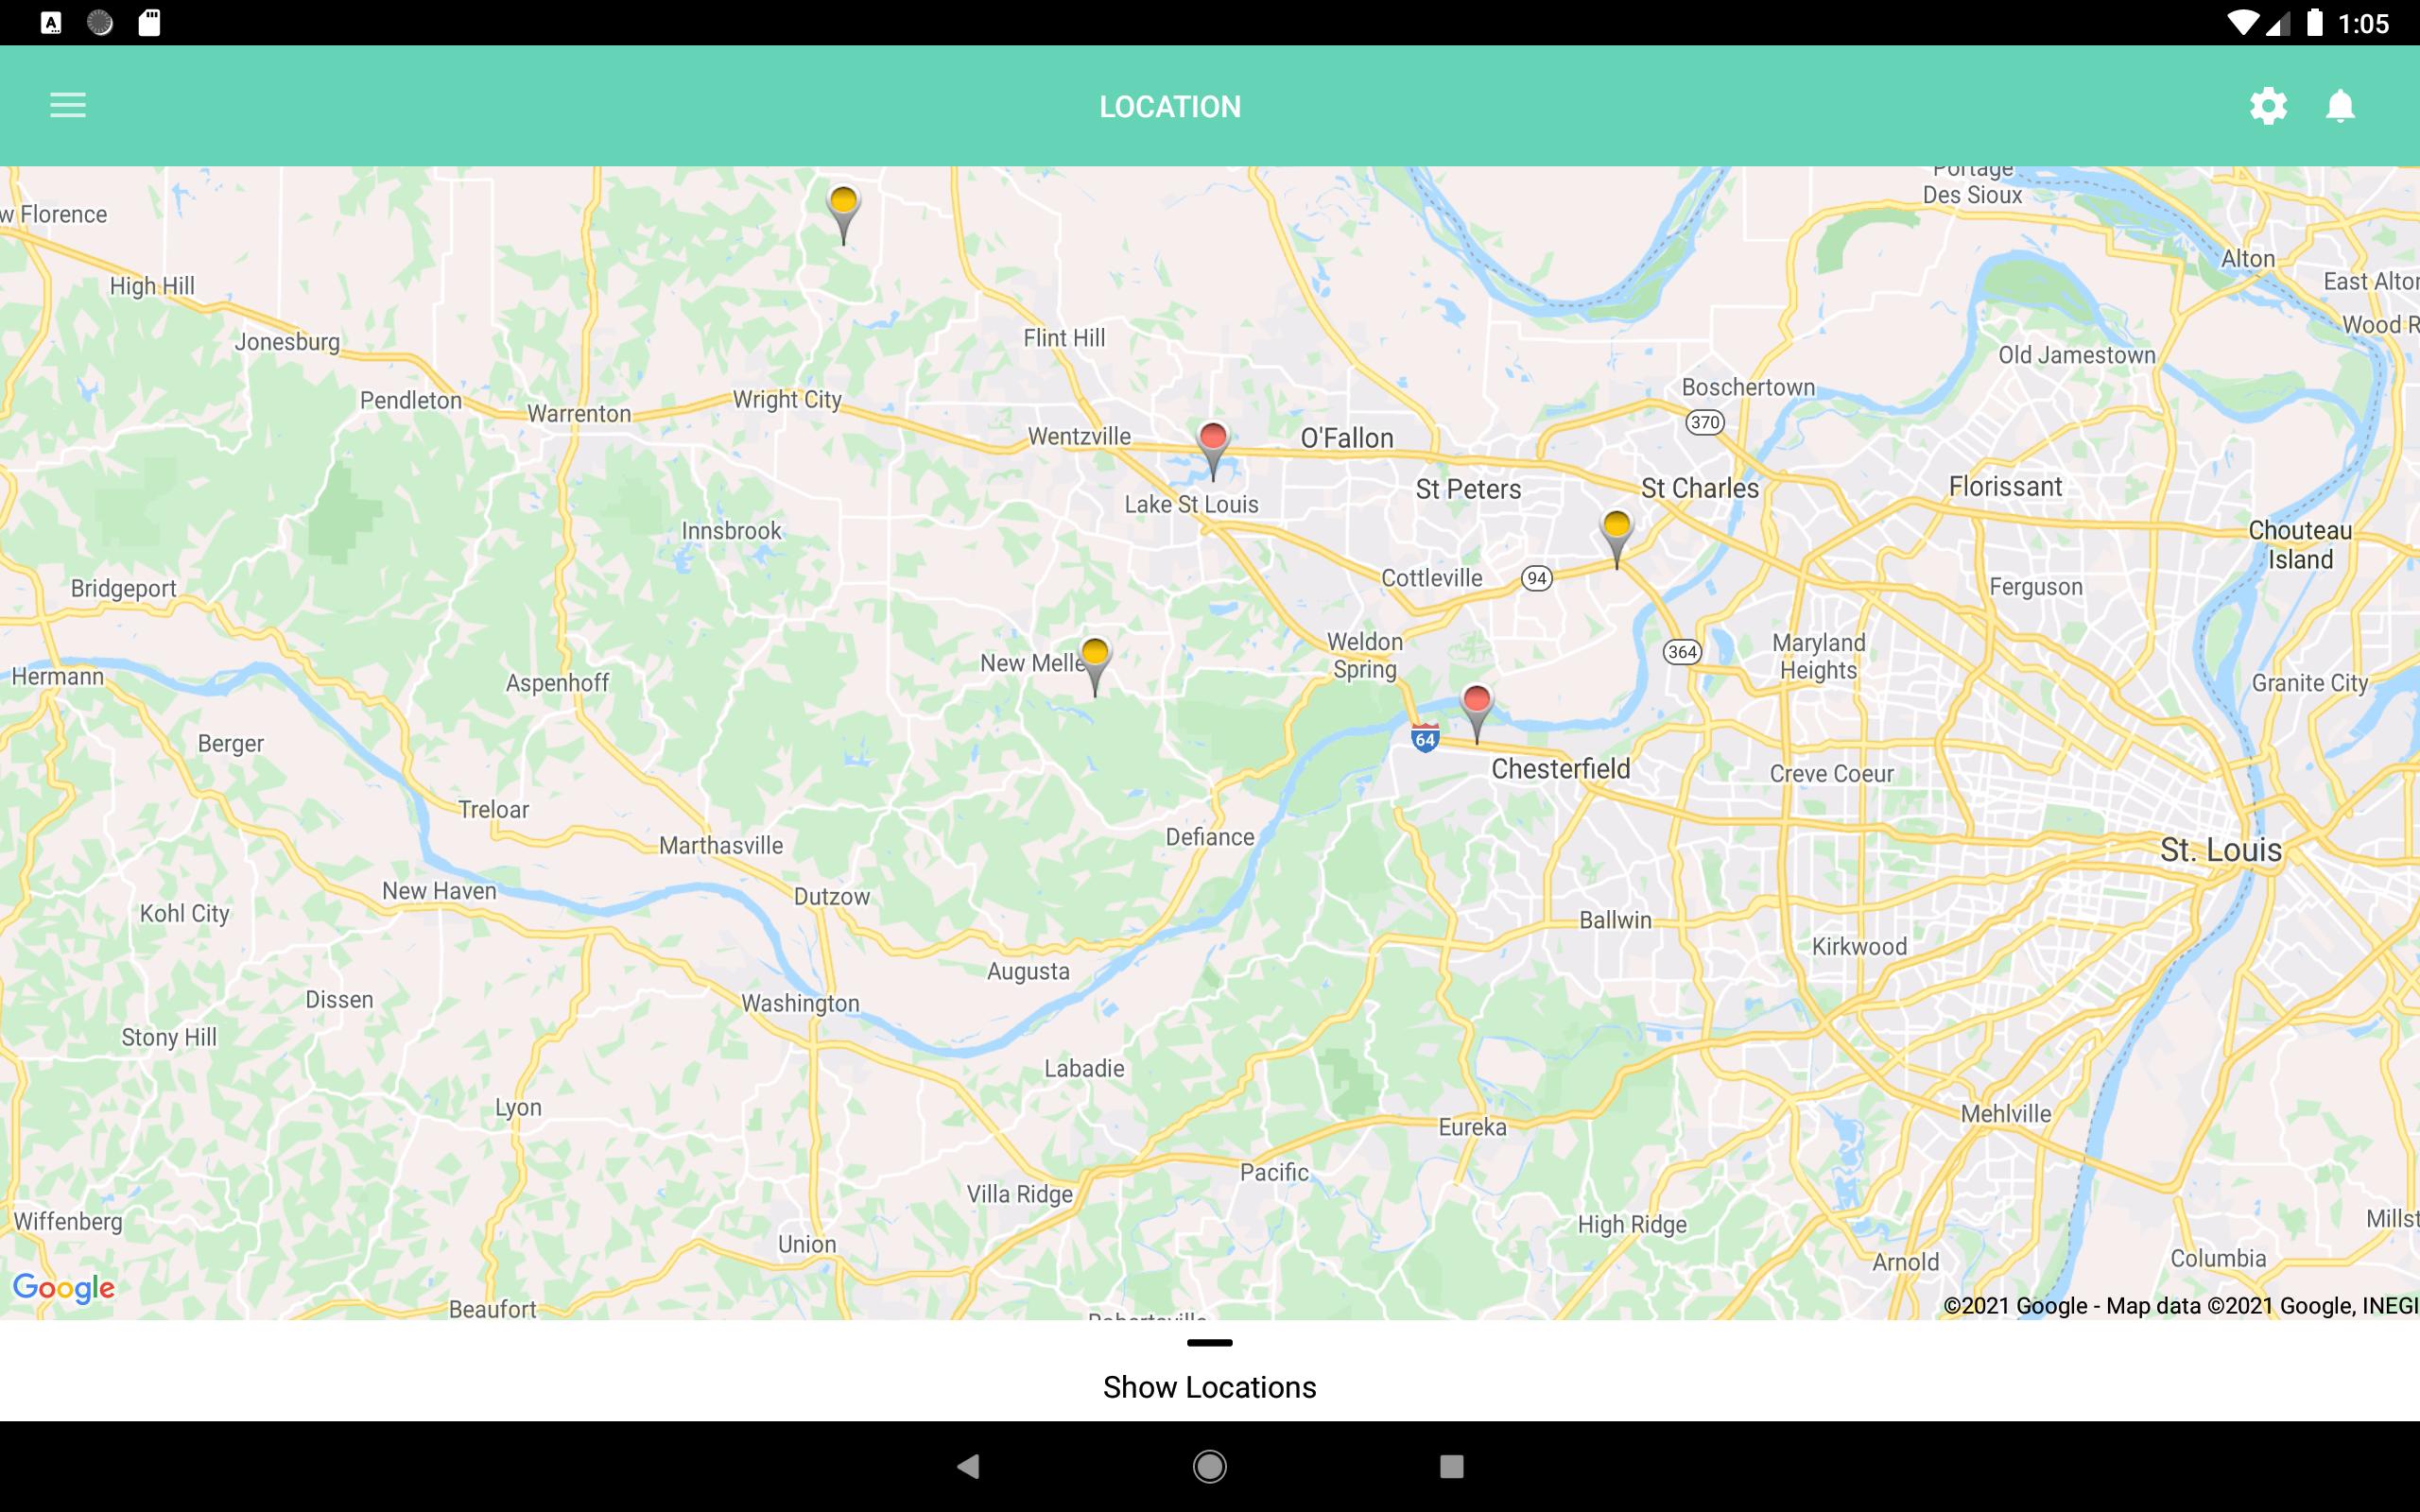
Task: Tap the Kirkwood map label
Action: coord(1859,946)
